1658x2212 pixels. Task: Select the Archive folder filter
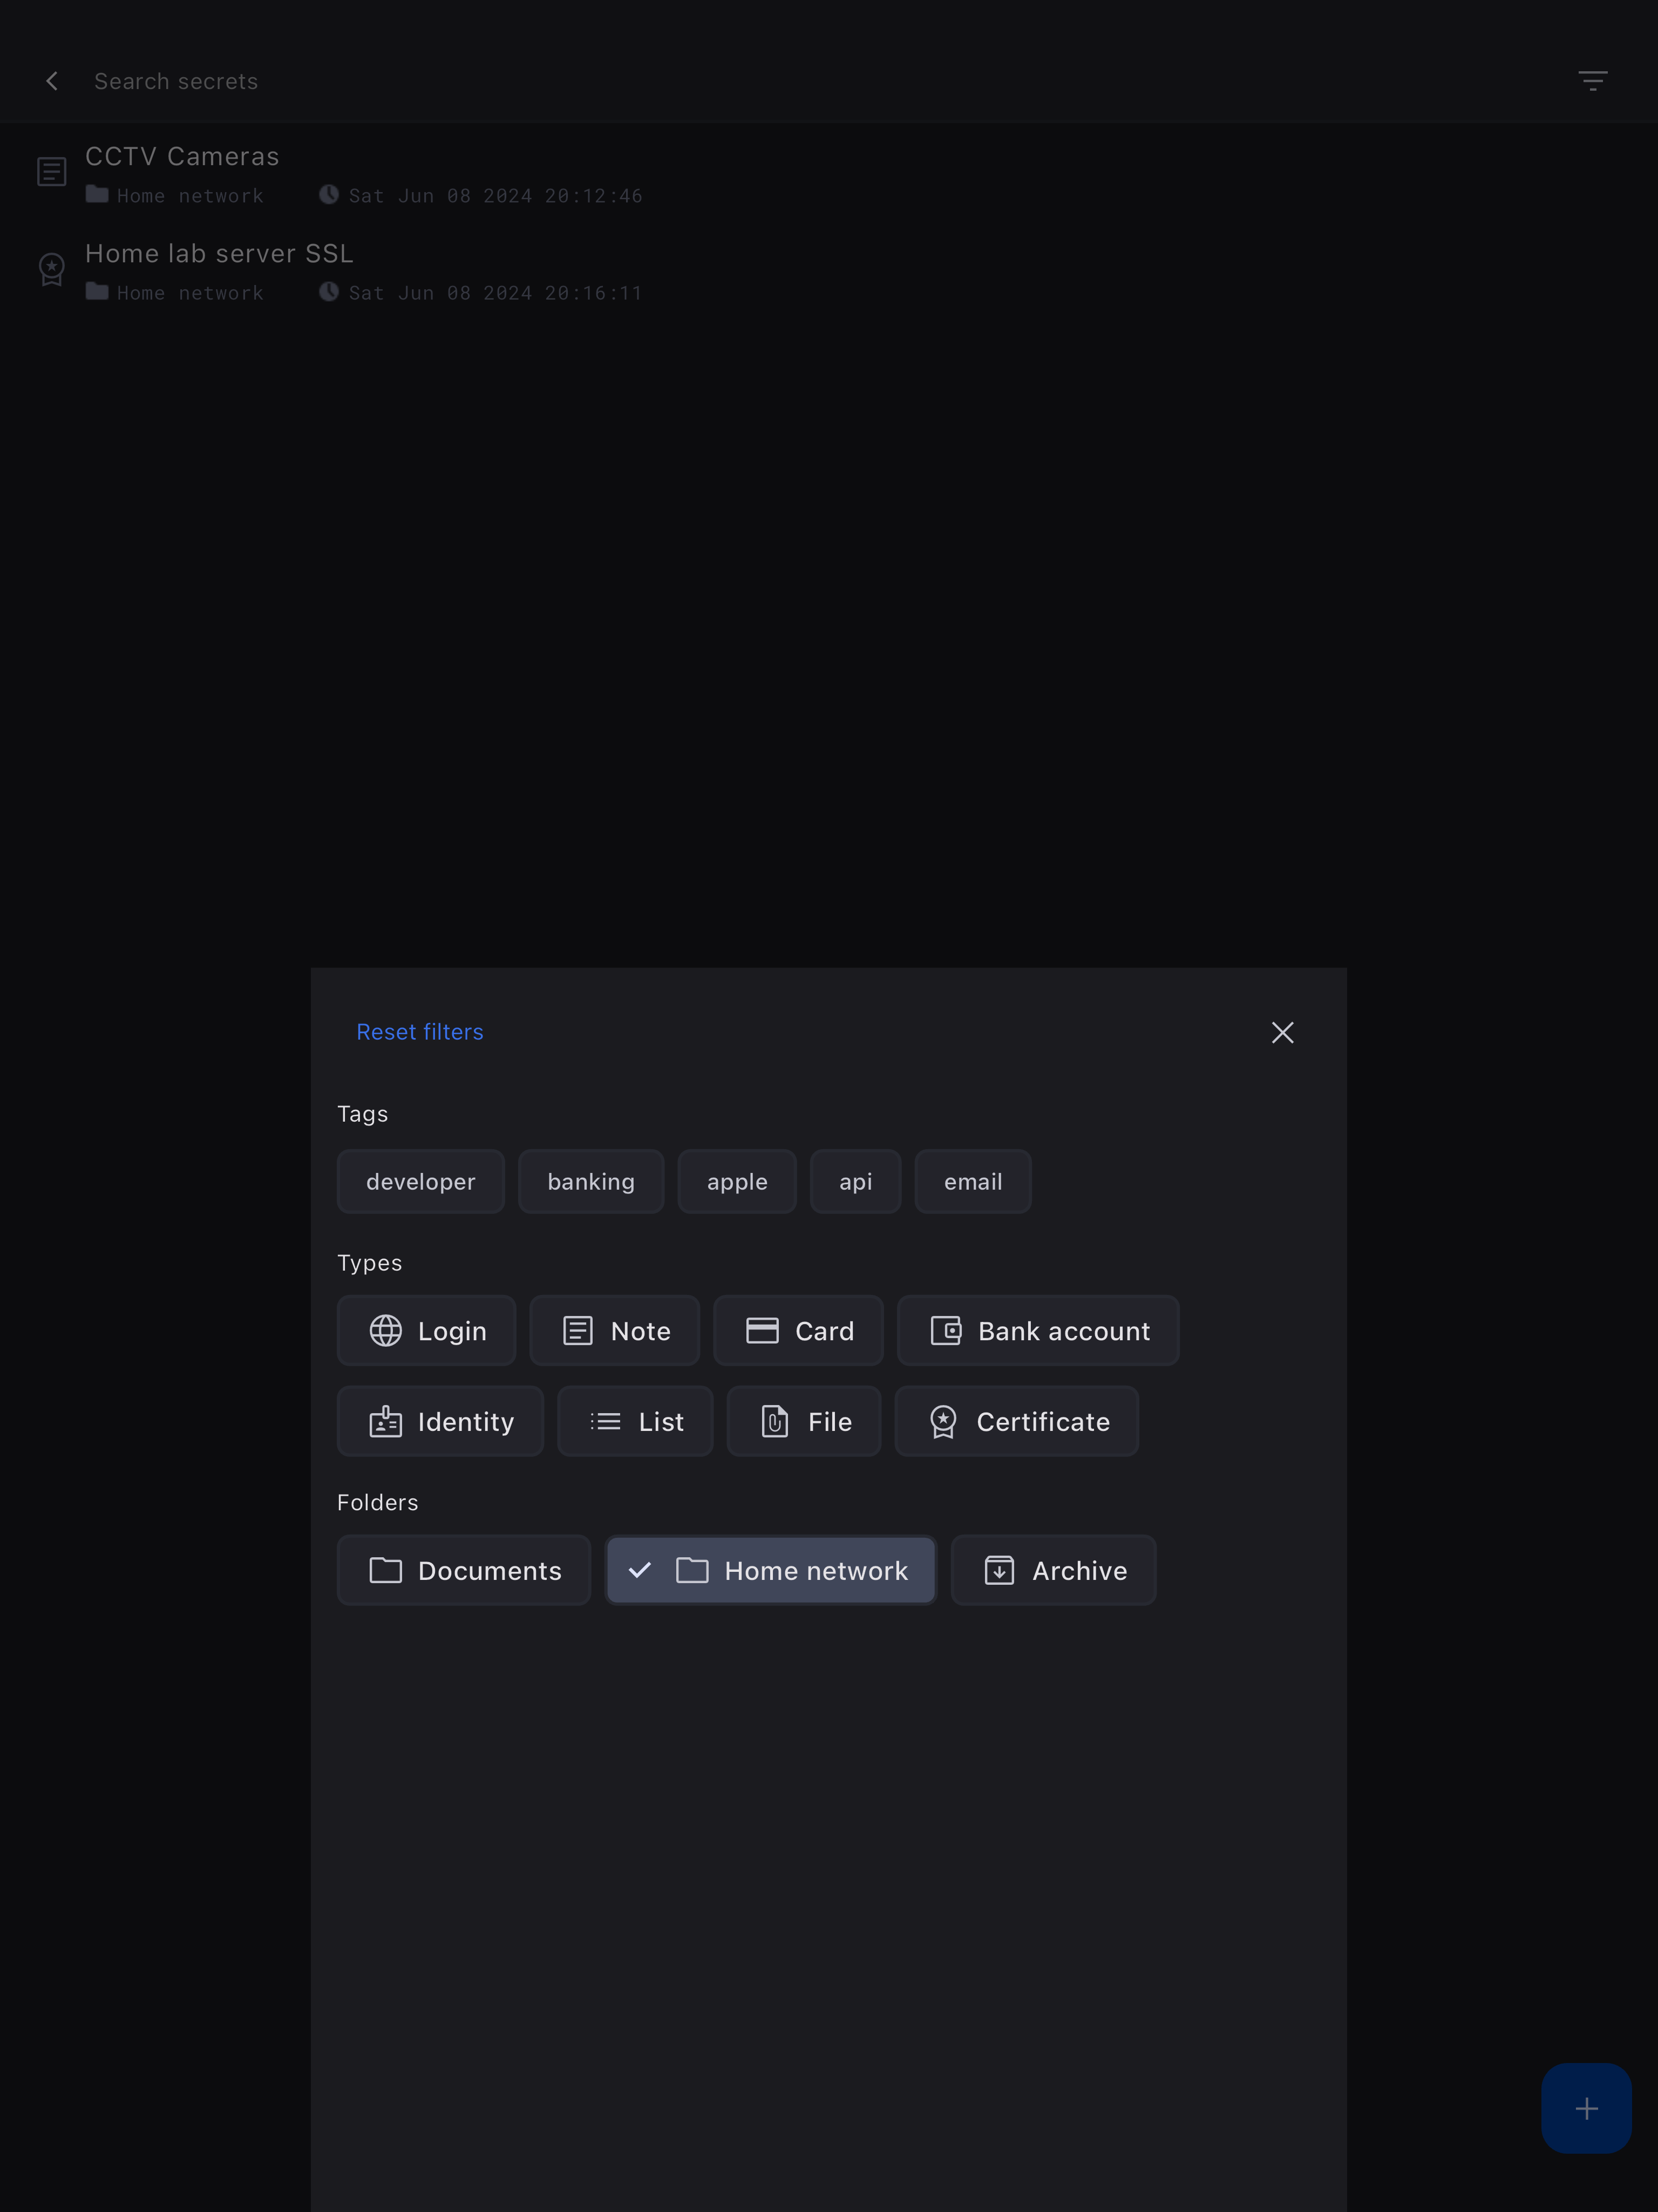(1053, 1570)
